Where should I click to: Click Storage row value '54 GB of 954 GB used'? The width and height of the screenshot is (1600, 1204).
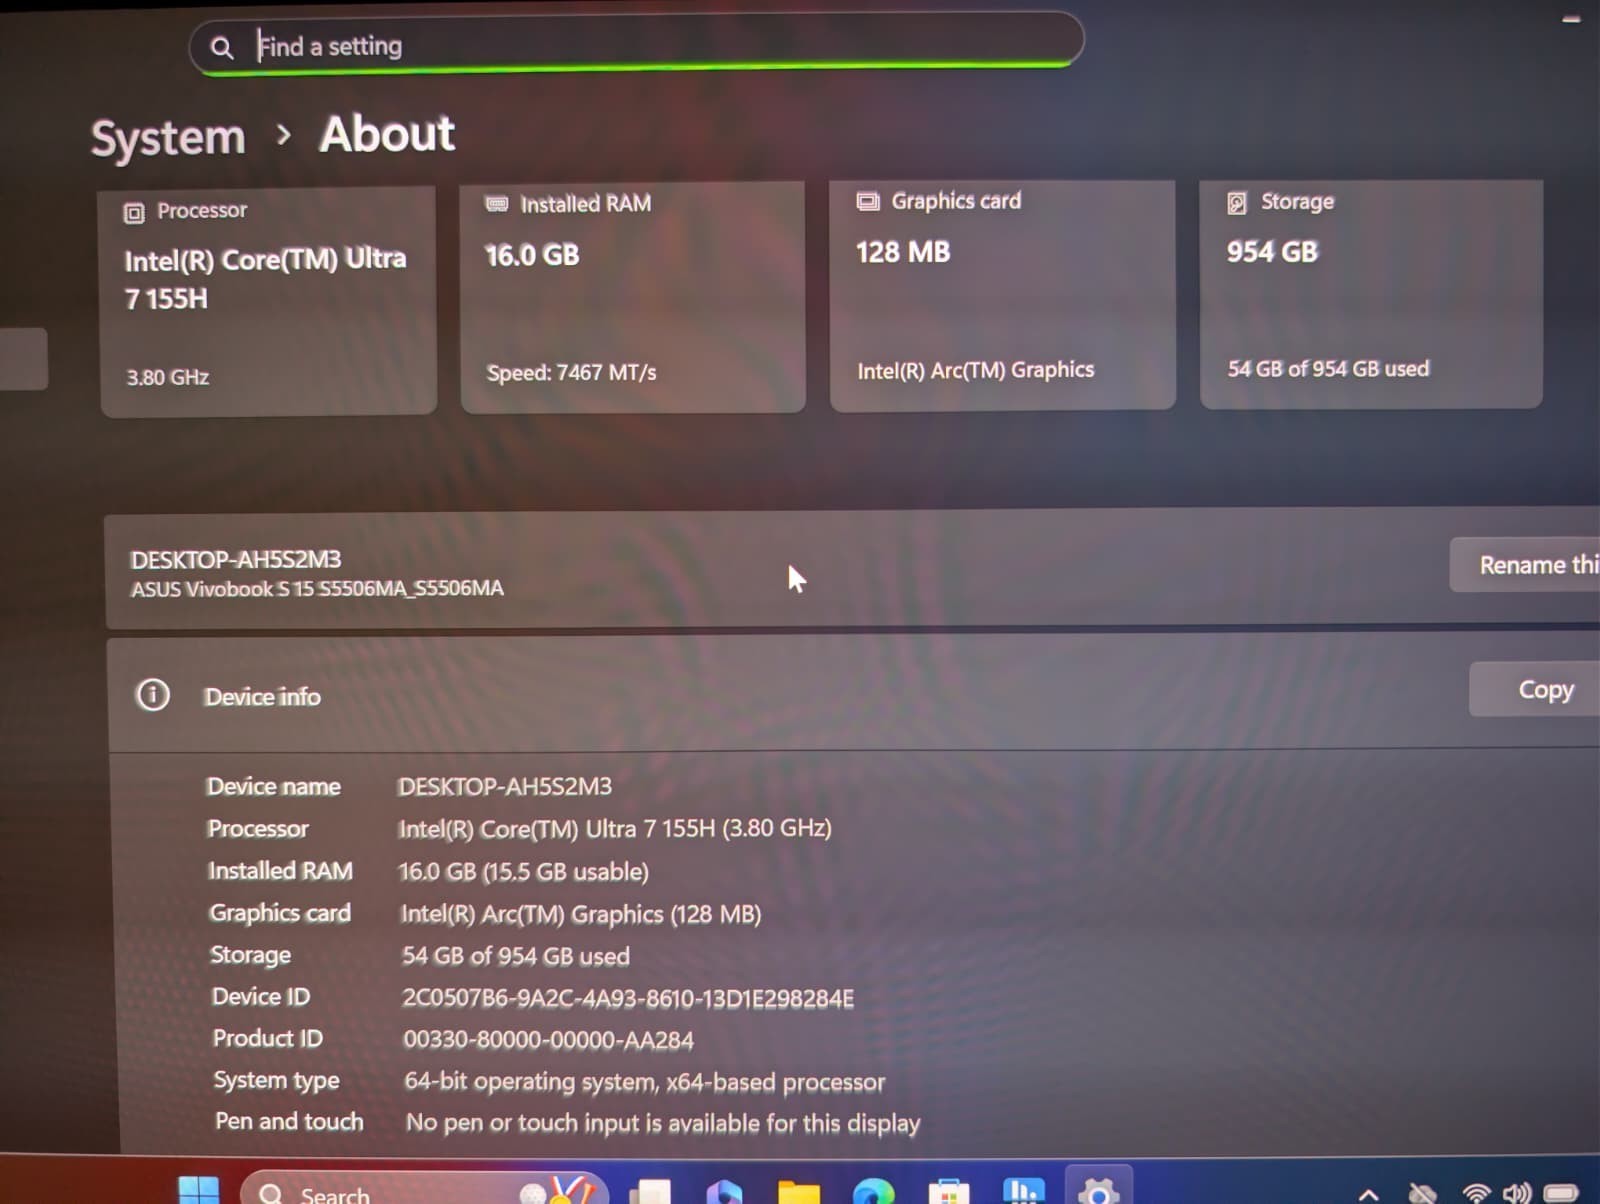pos(516,956)
